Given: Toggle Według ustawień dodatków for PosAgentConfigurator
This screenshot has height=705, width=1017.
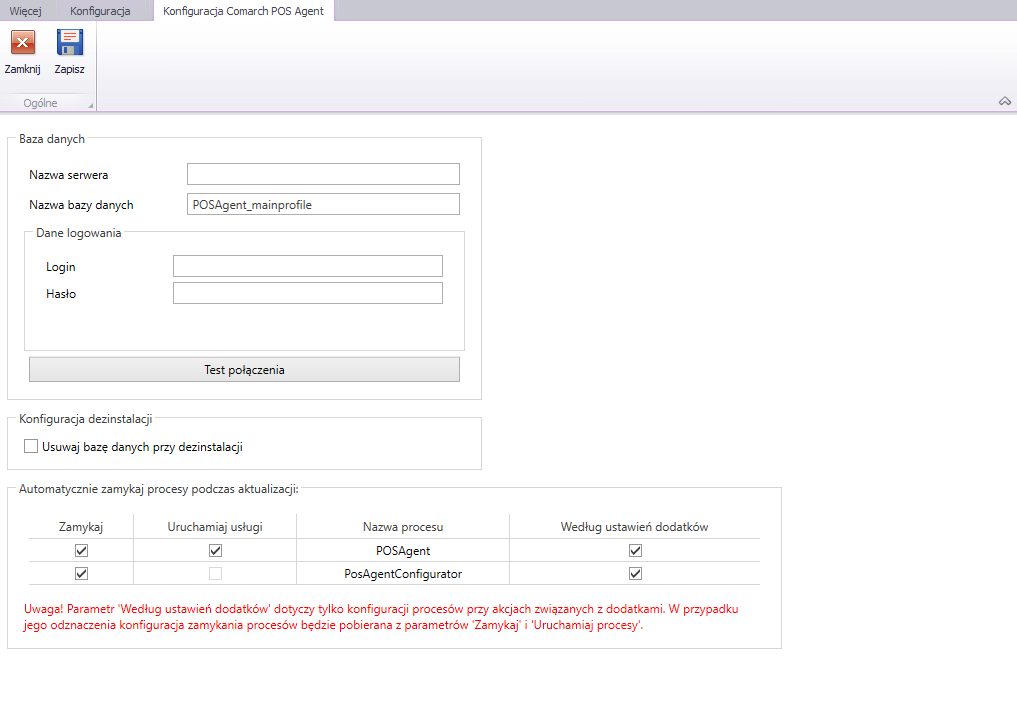Looking at the screenshot, I should coord(635,574).
